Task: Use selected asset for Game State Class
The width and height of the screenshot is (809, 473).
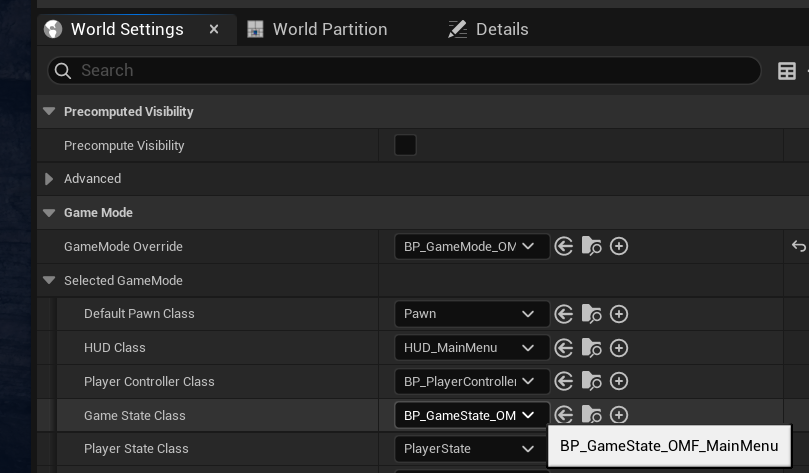Action: [563, 414]
